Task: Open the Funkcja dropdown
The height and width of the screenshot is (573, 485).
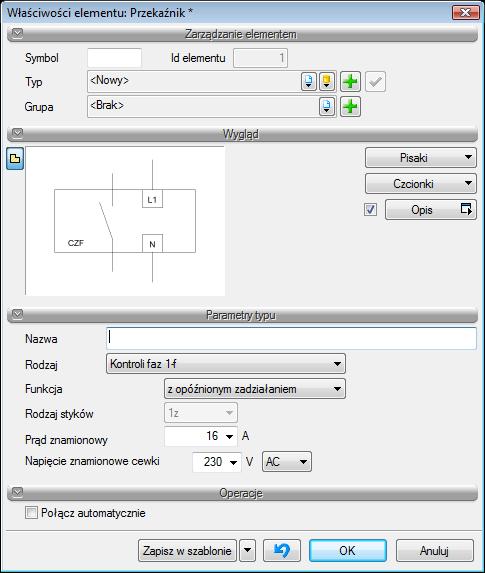Action: [x=254, y=389]
